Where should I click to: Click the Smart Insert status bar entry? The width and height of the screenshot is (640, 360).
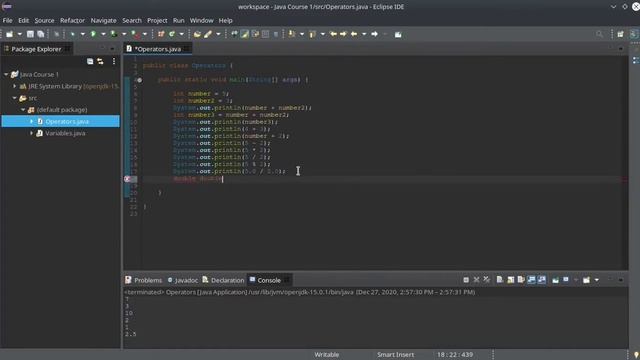tap(396, 355)
